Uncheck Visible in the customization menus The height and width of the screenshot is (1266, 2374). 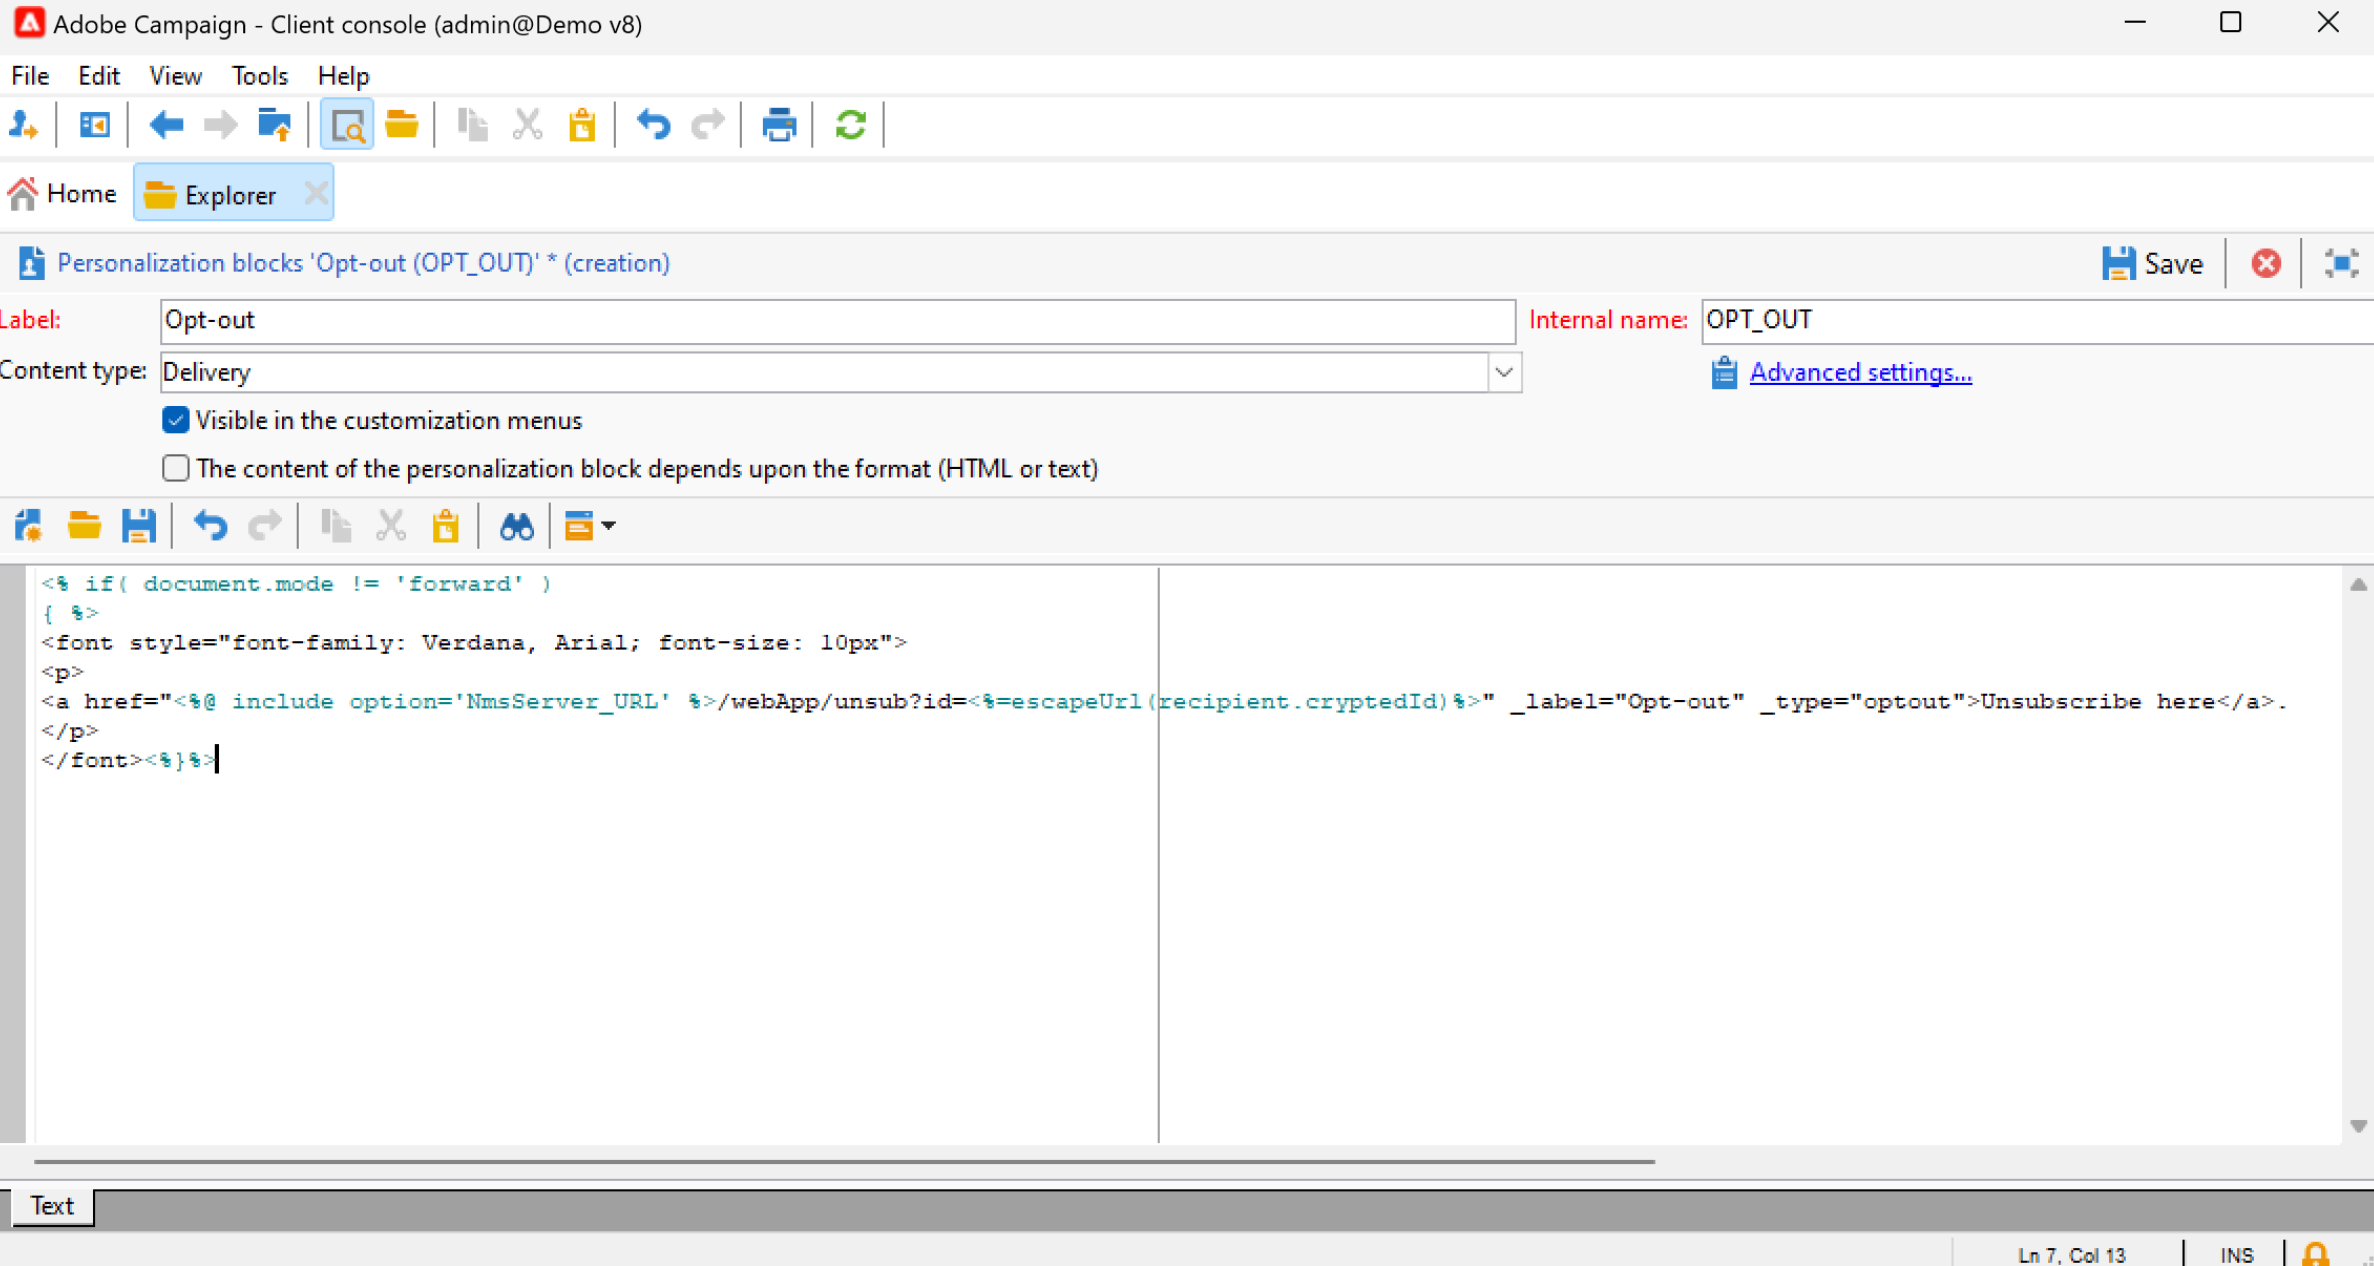(176, 420)
